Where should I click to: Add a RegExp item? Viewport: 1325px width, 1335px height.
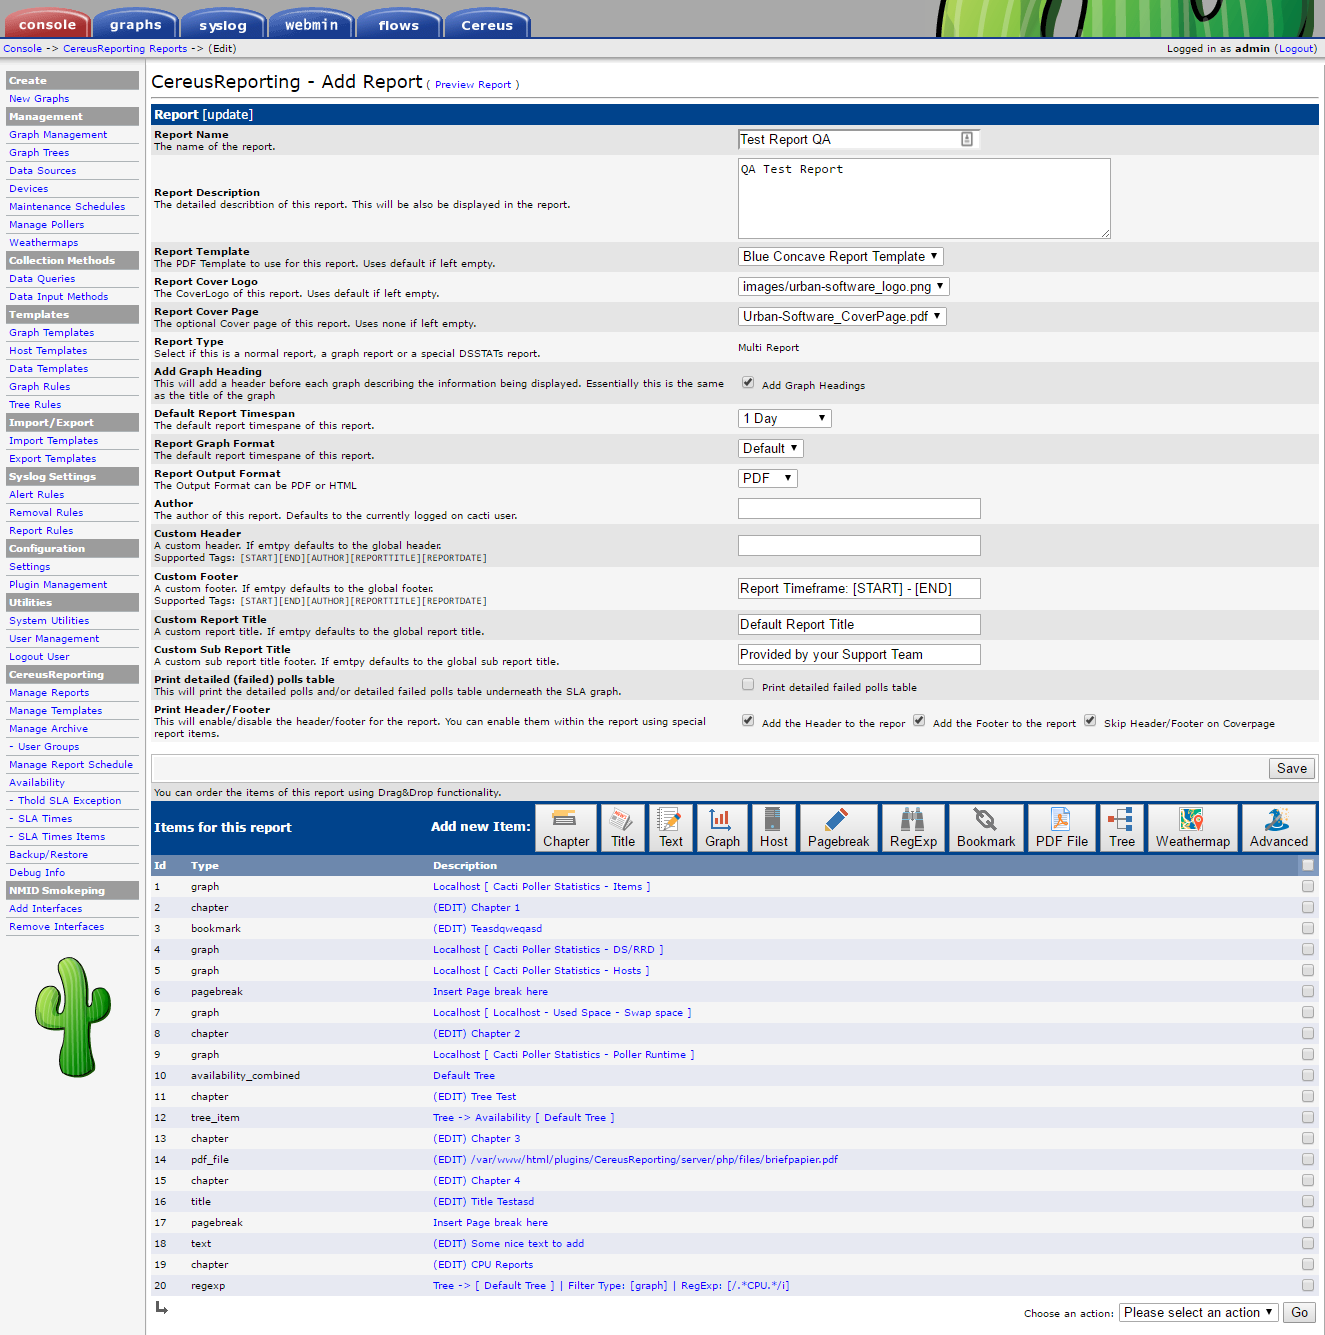913,828
